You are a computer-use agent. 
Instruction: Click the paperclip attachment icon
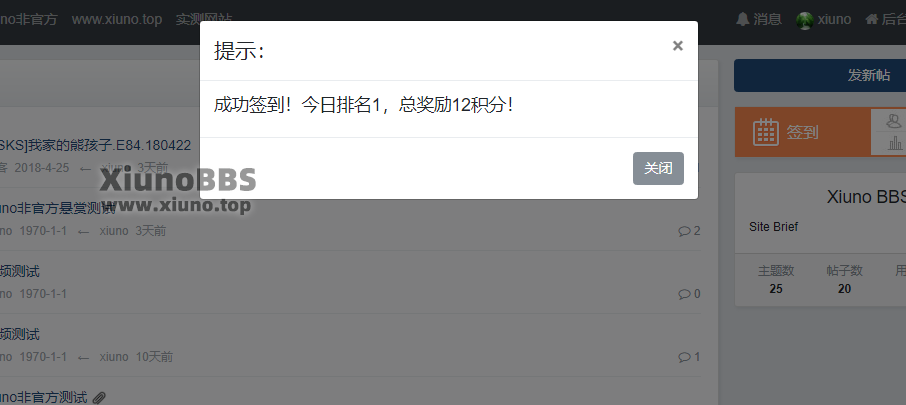click(x=99, y=398)
